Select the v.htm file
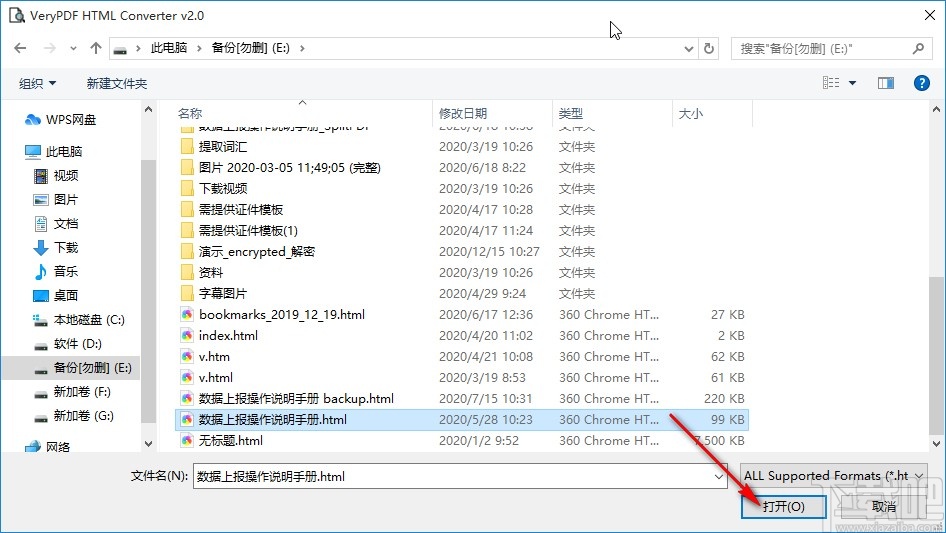 click(214, 357)
